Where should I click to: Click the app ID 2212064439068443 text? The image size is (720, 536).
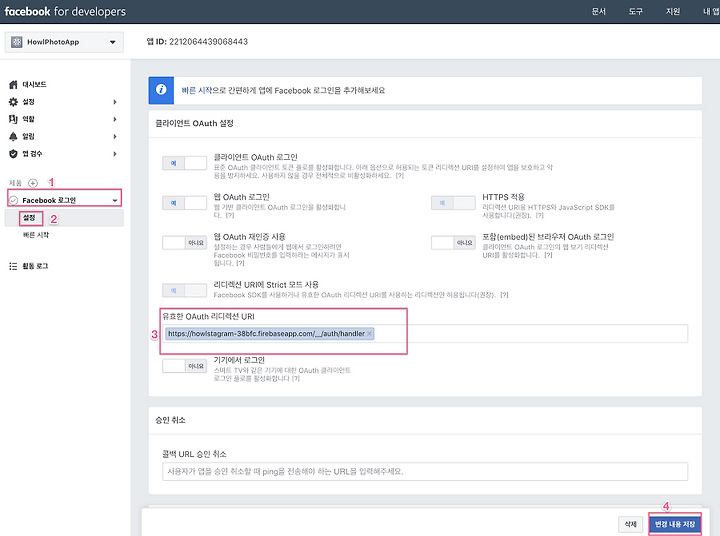(x=208, y=42)
